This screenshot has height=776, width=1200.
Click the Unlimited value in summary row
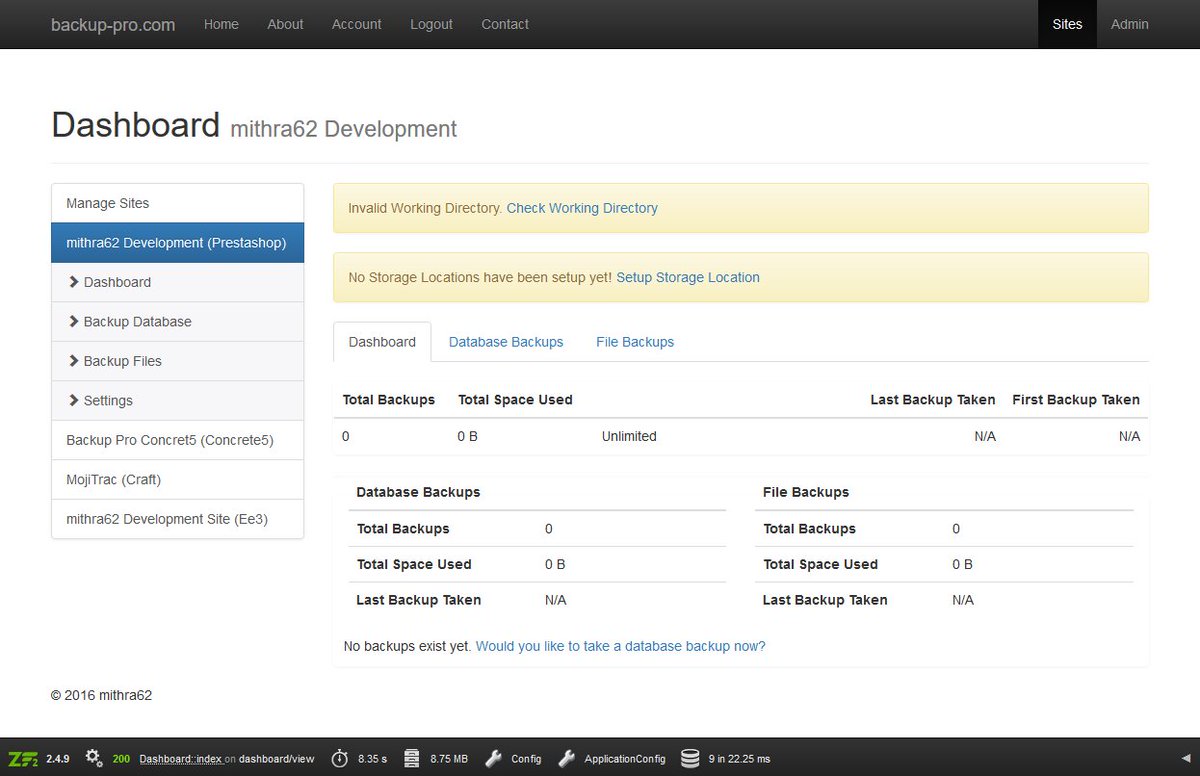click(x=629, y=436)
